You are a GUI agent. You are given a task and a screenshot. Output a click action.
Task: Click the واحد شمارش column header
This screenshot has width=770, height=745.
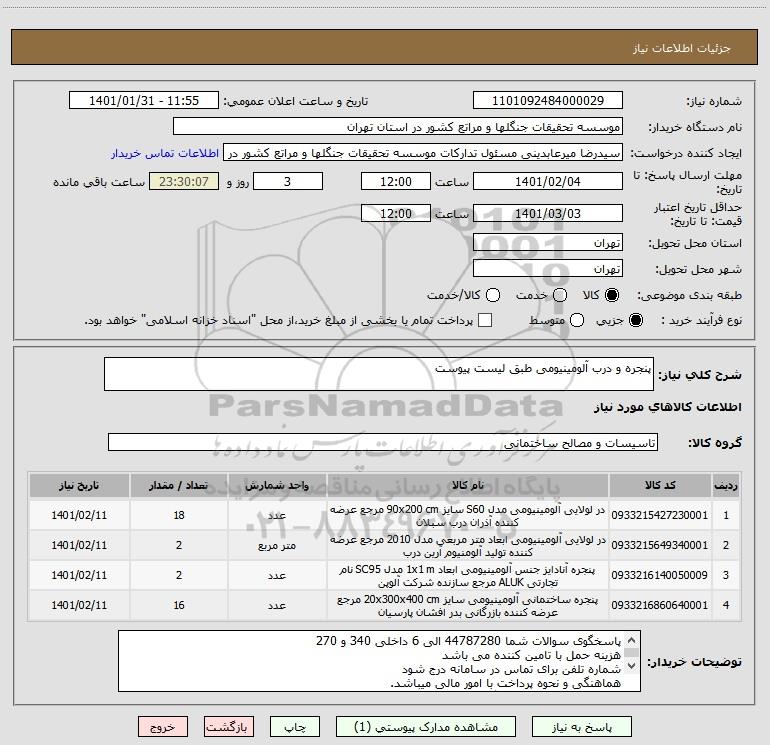tap(277, 485)
